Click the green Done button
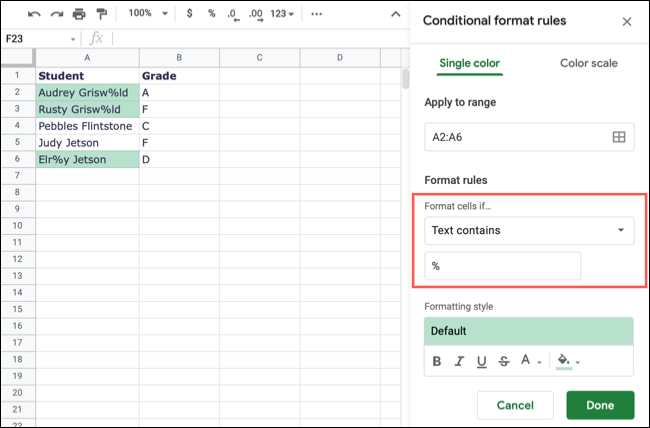Image resolution: width=650 pixels, height=428 pixels. coord(600,404)
